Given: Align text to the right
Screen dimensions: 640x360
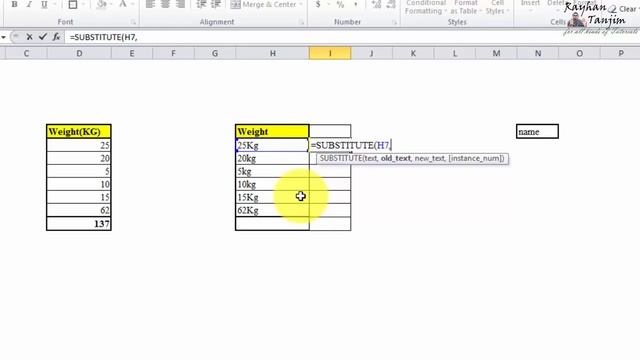Looking at the screenshot, I should [180, 4].
